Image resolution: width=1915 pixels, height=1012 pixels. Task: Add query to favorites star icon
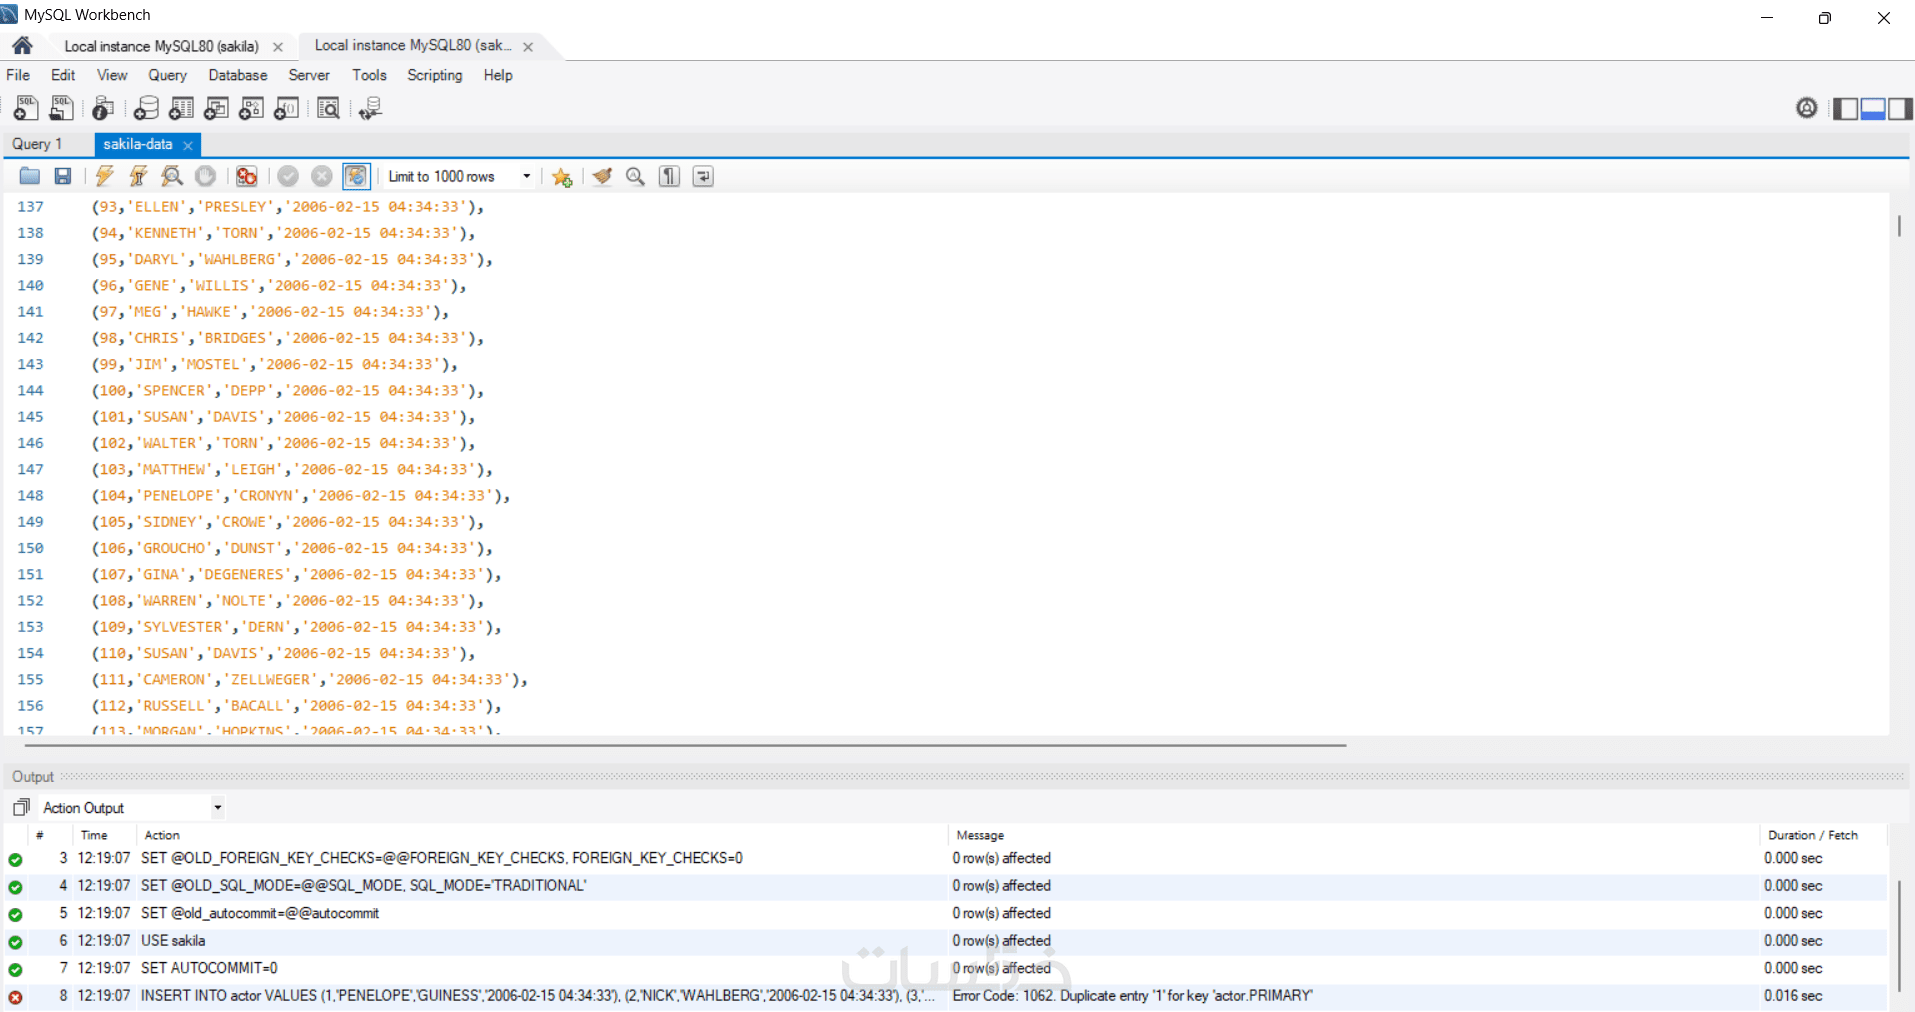[562, 177]
